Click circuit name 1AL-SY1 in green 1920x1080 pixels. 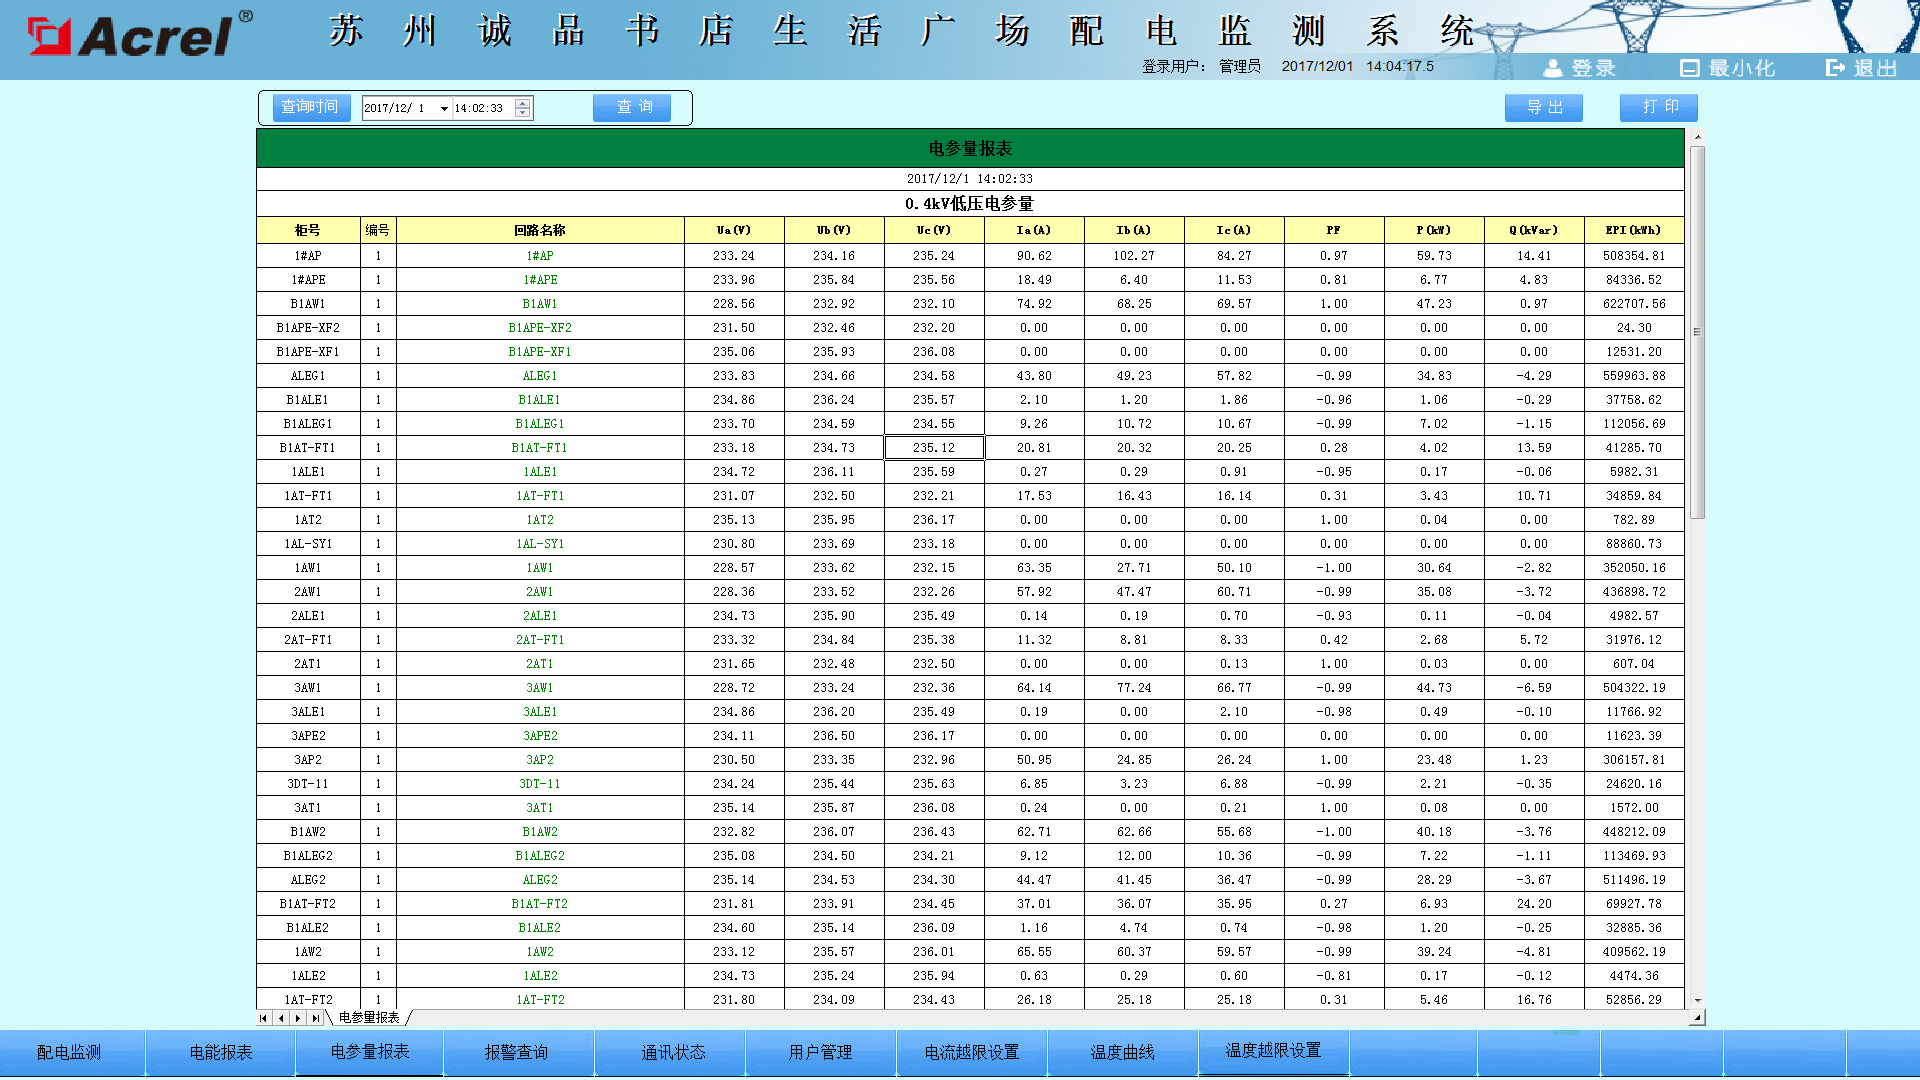pyautogui.click(x=540, y=544)
